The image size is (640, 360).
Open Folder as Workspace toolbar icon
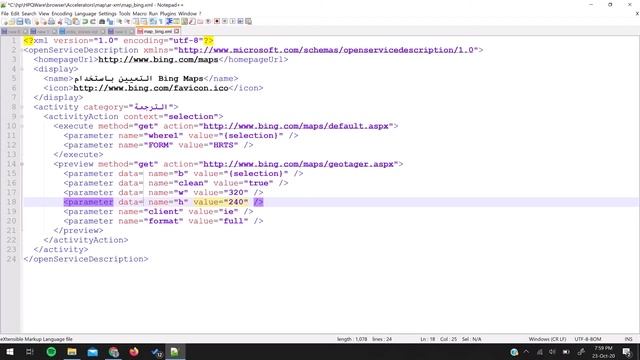pos(200,21)
